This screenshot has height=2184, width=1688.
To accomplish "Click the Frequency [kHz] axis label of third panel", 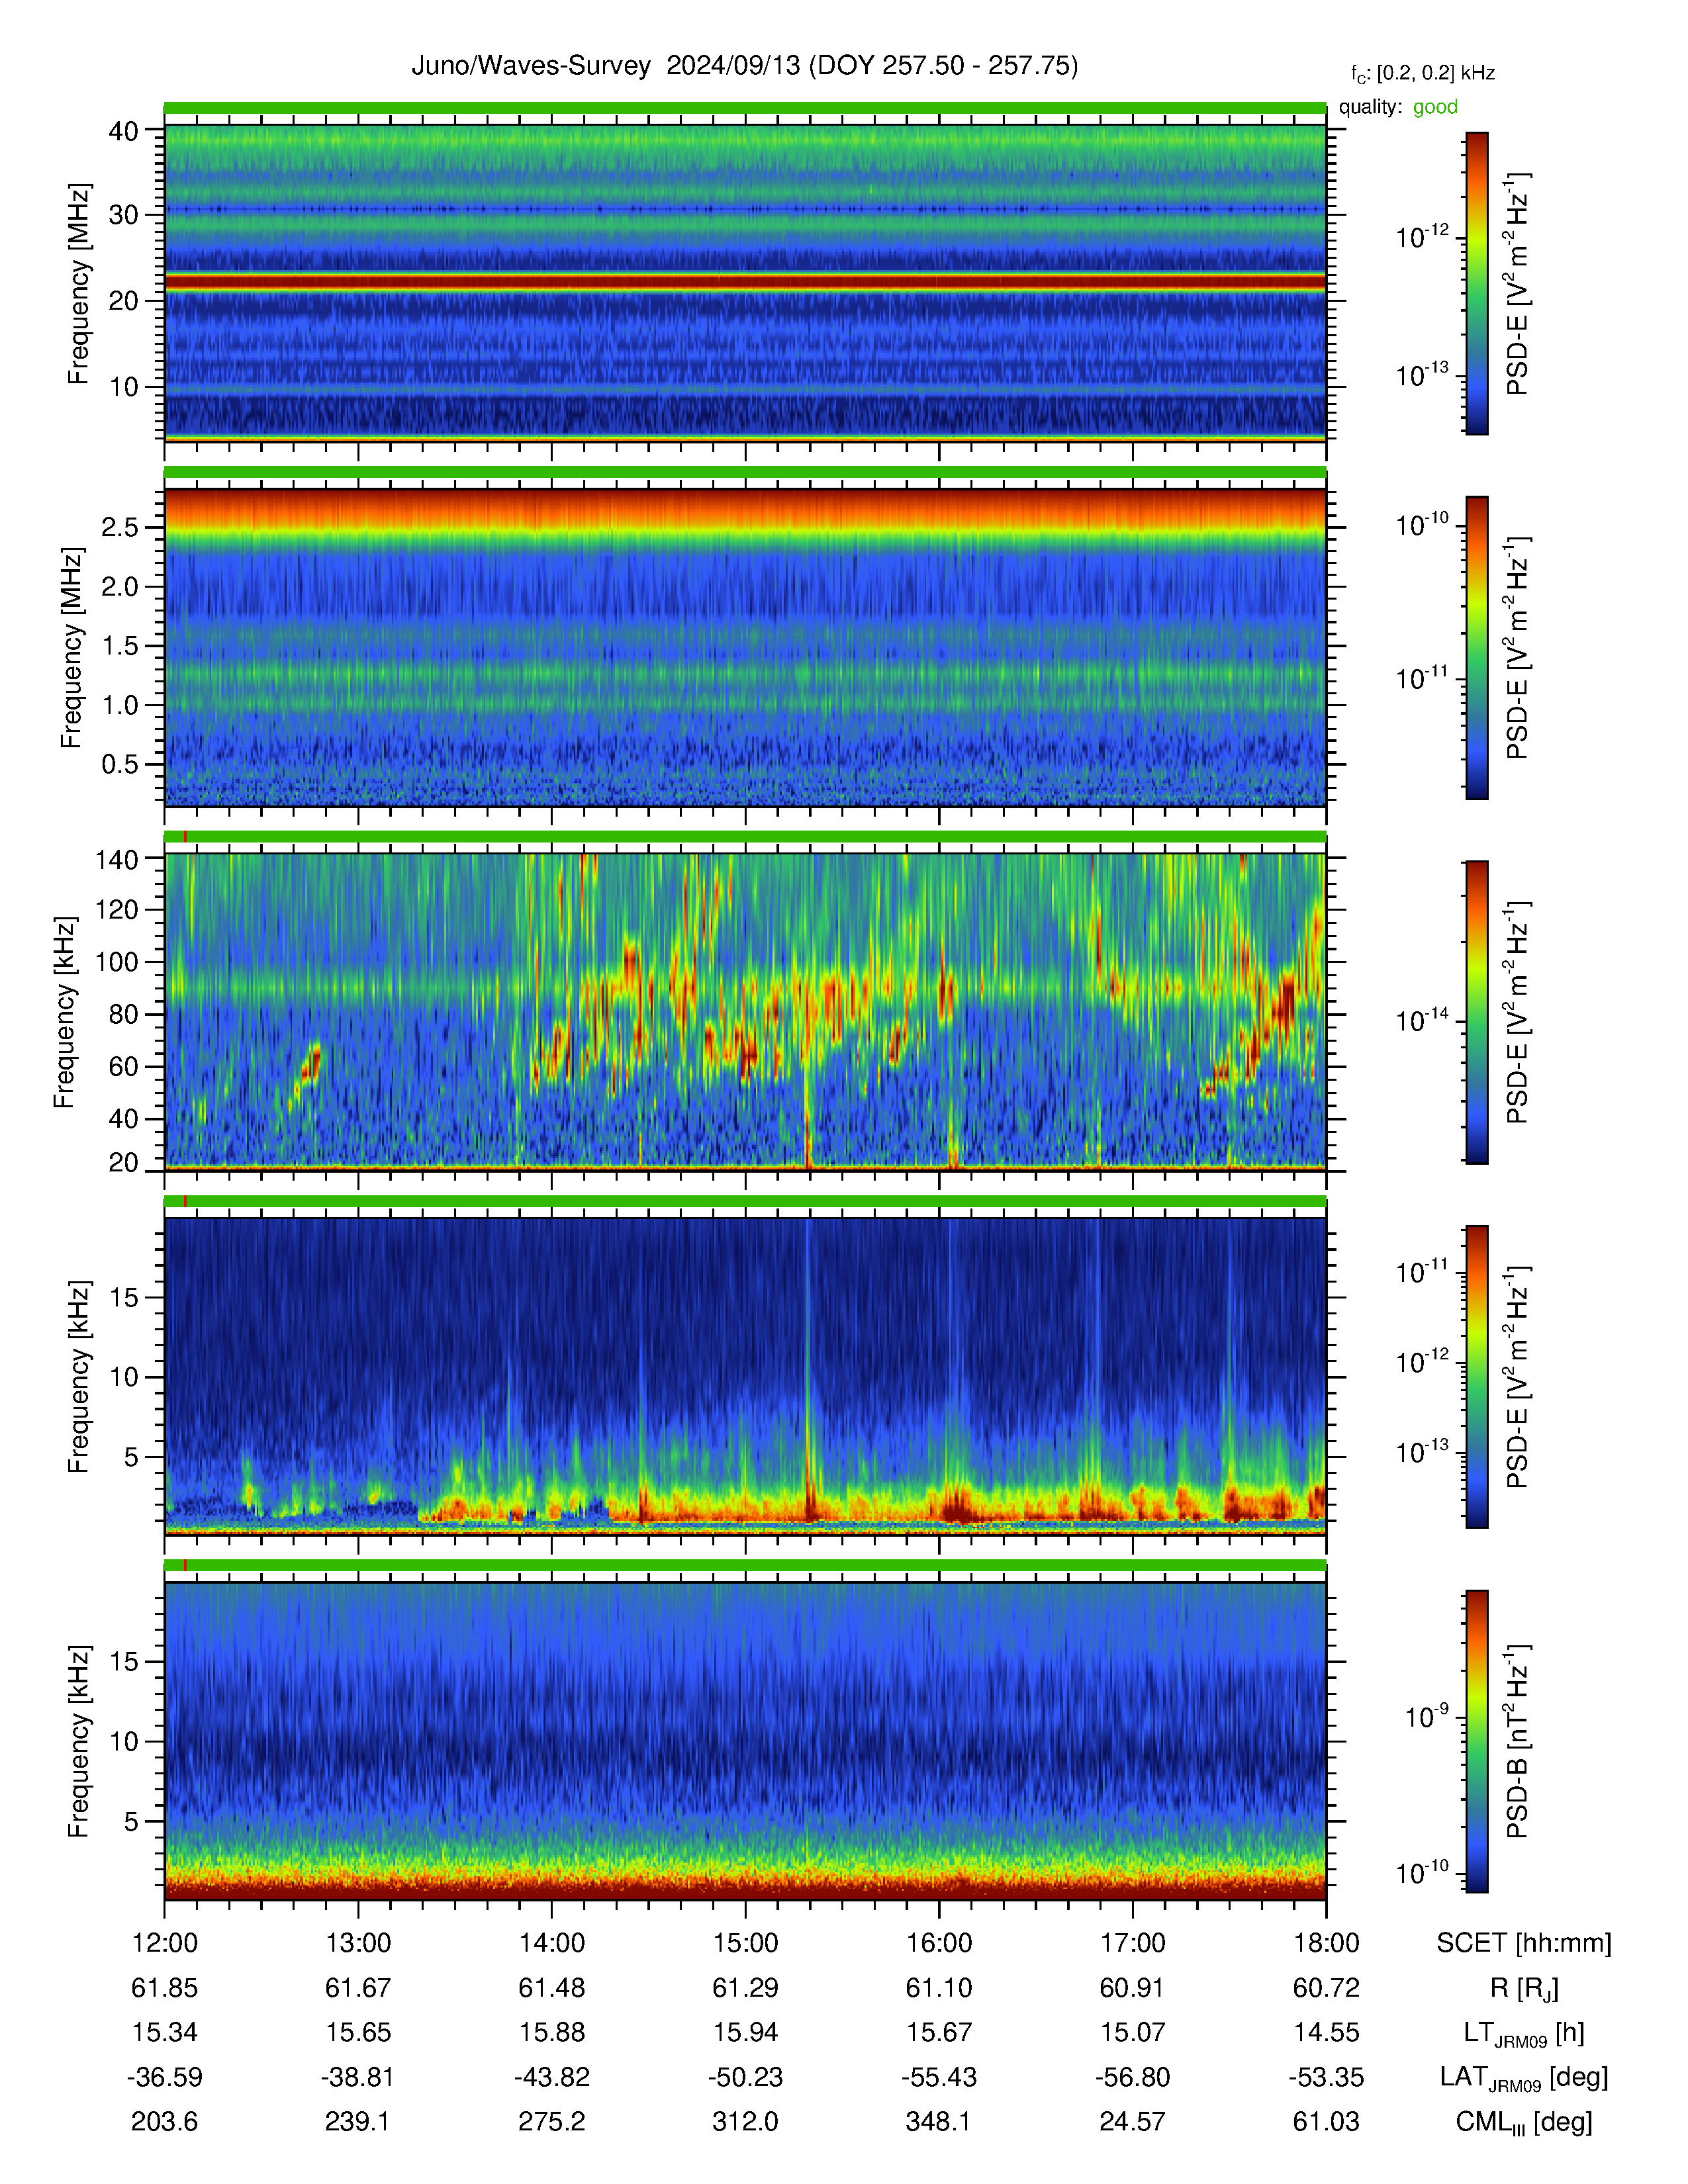I will pos(64,1012).
